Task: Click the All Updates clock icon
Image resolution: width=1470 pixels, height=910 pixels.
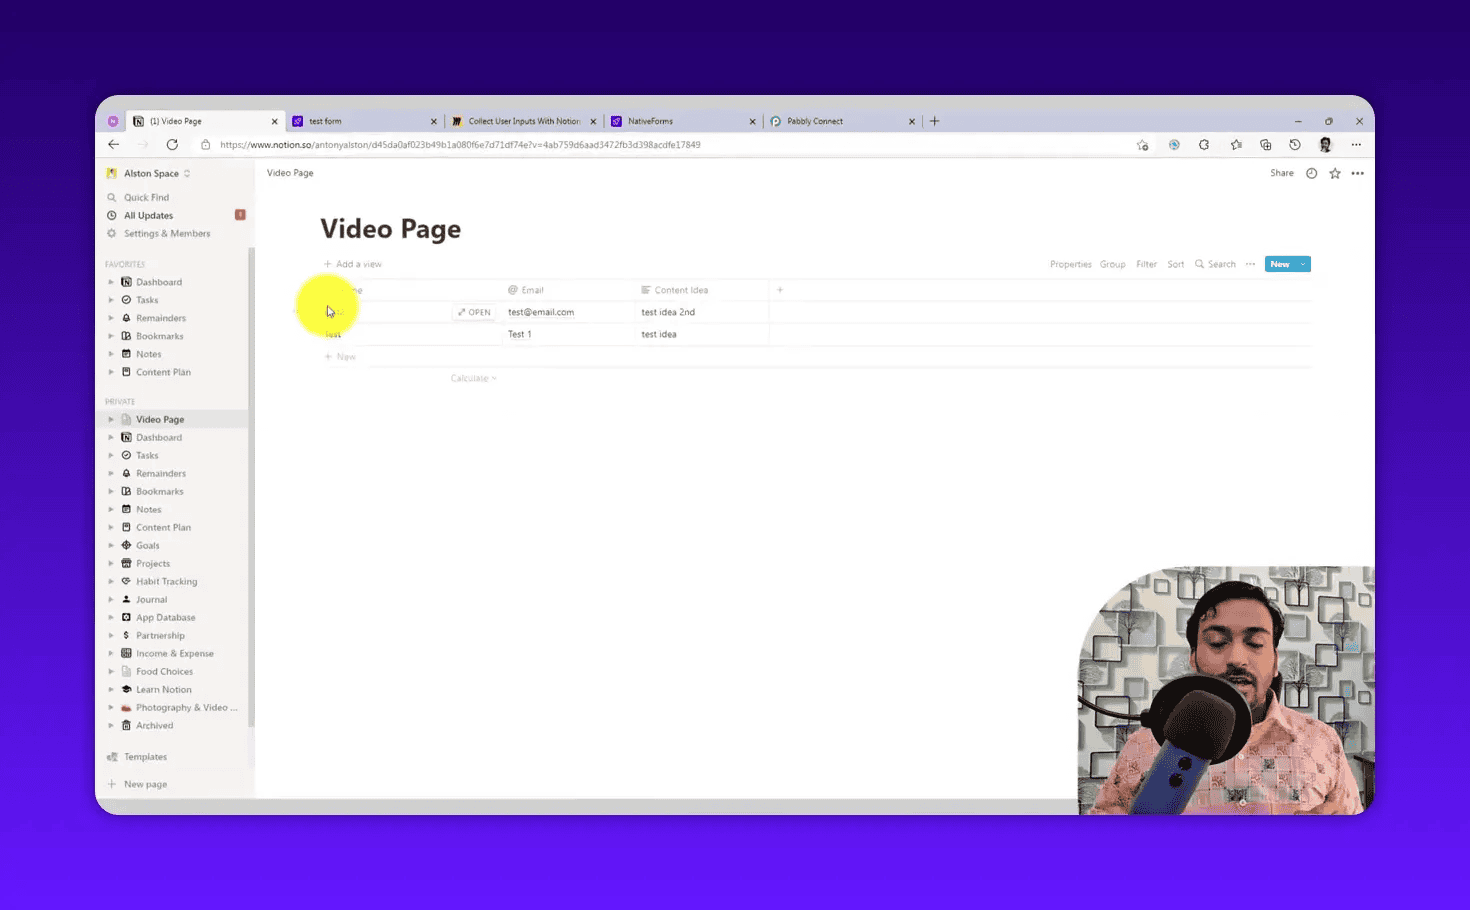Action: pyautogui.click(x=113, y=215)
